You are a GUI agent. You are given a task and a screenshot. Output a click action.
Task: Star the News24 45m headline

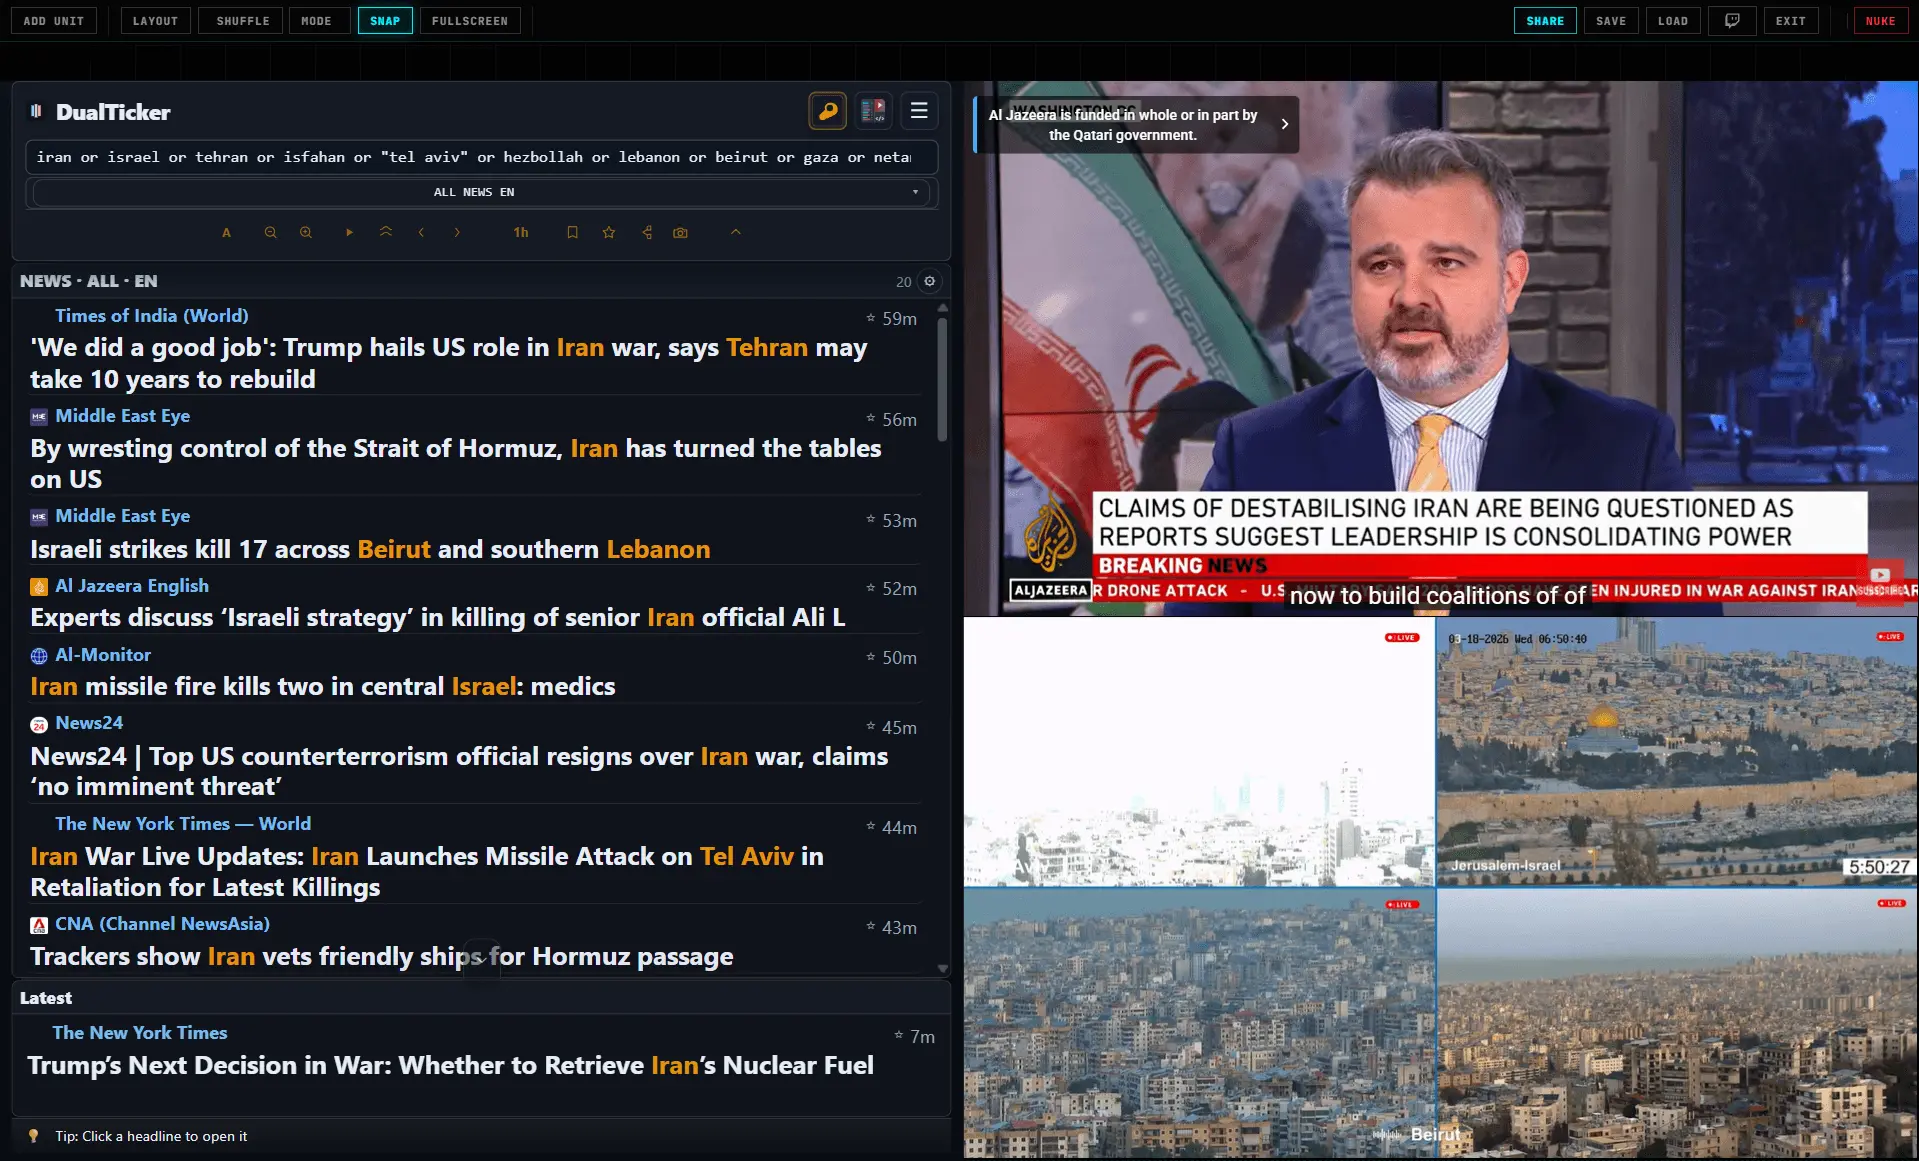[870, 727]
